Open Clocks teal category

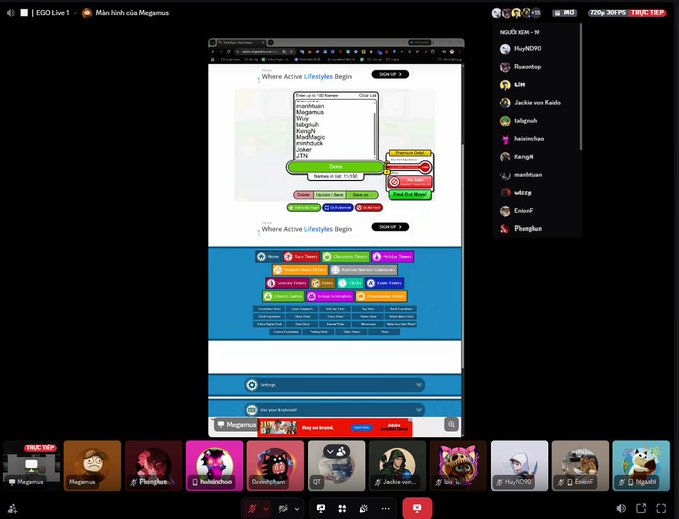point(350,283)
